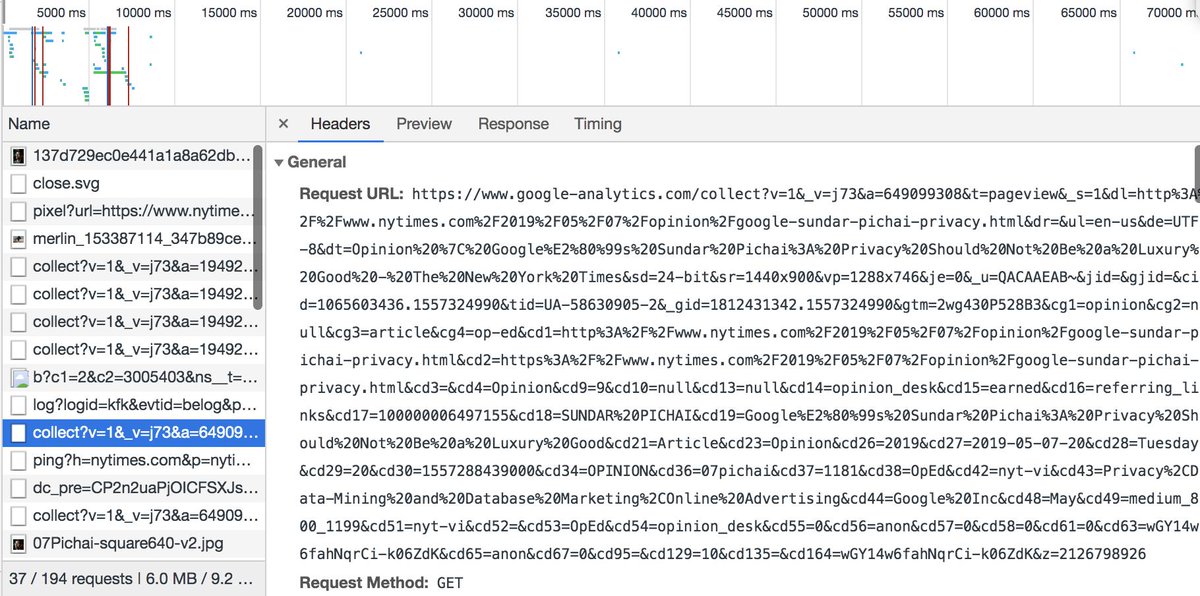This screenshot has width=1200, height=596.
Task: Click the 25000 ms timeline marker
Action: pos(400,13)
